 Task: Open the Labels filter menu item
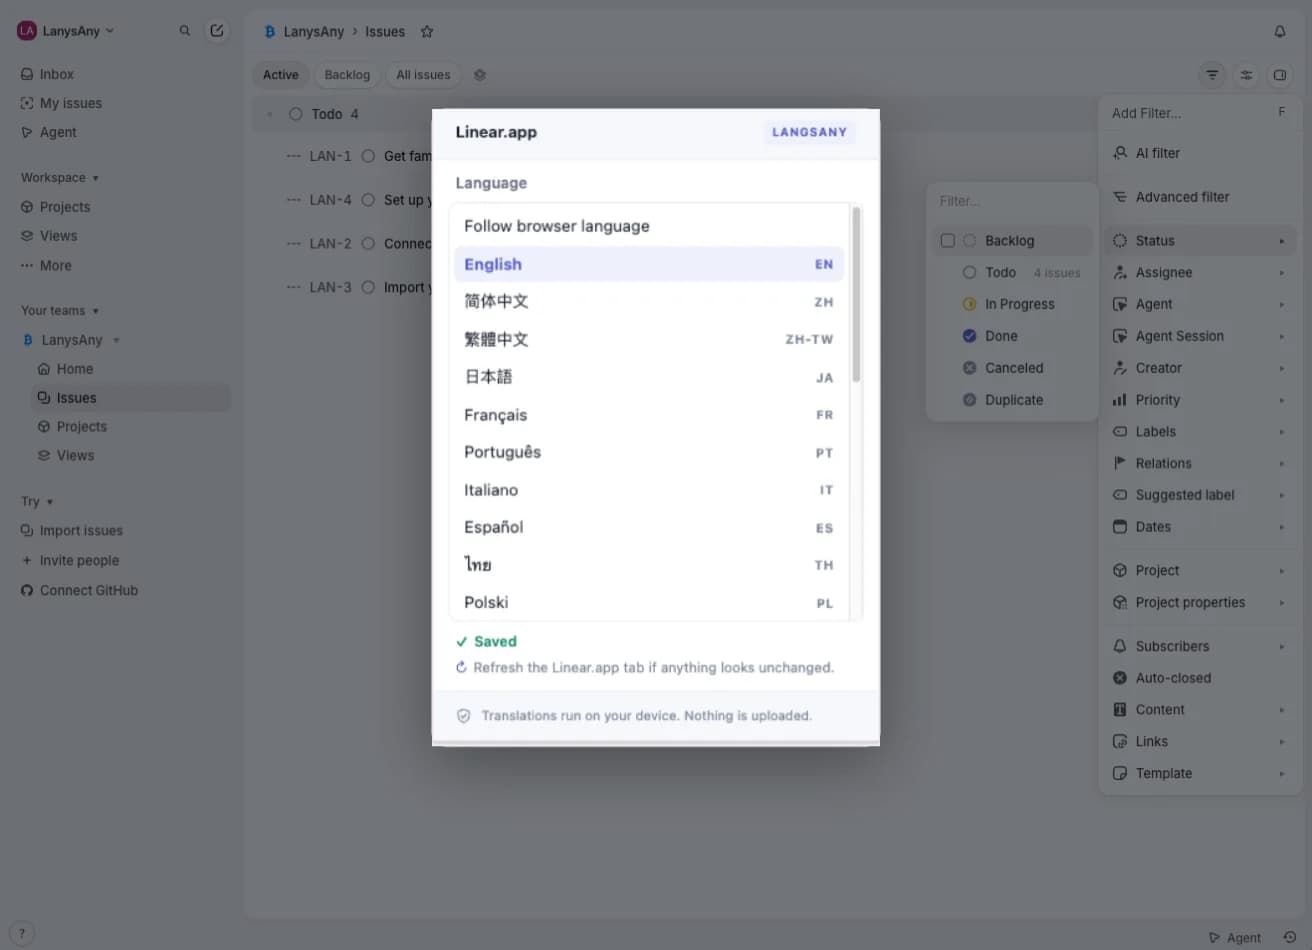click(1200, 432)
